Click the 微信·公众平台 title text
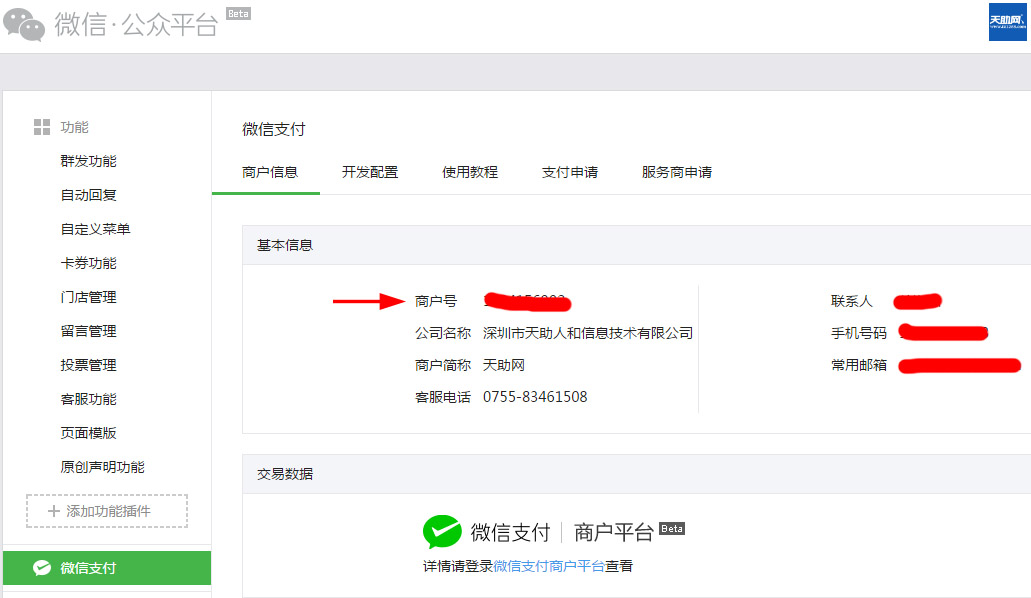The height and width of the screenshot is (598, 1031). 136,24
